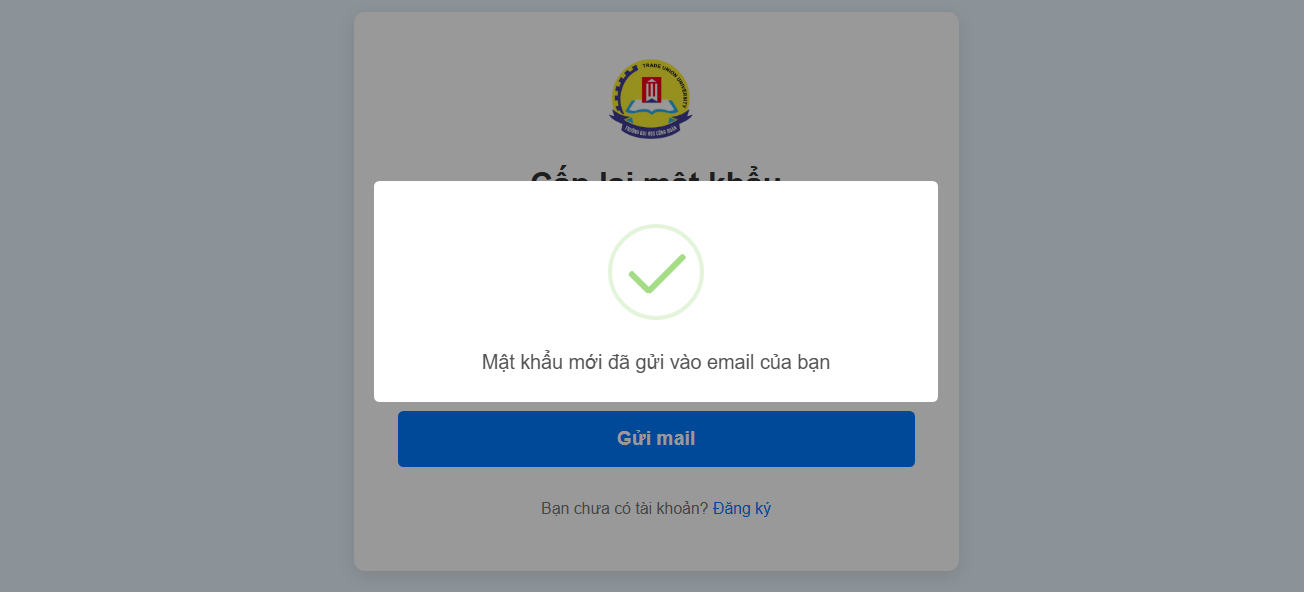Click the word "email" in the success message

[x=730, y=362]
